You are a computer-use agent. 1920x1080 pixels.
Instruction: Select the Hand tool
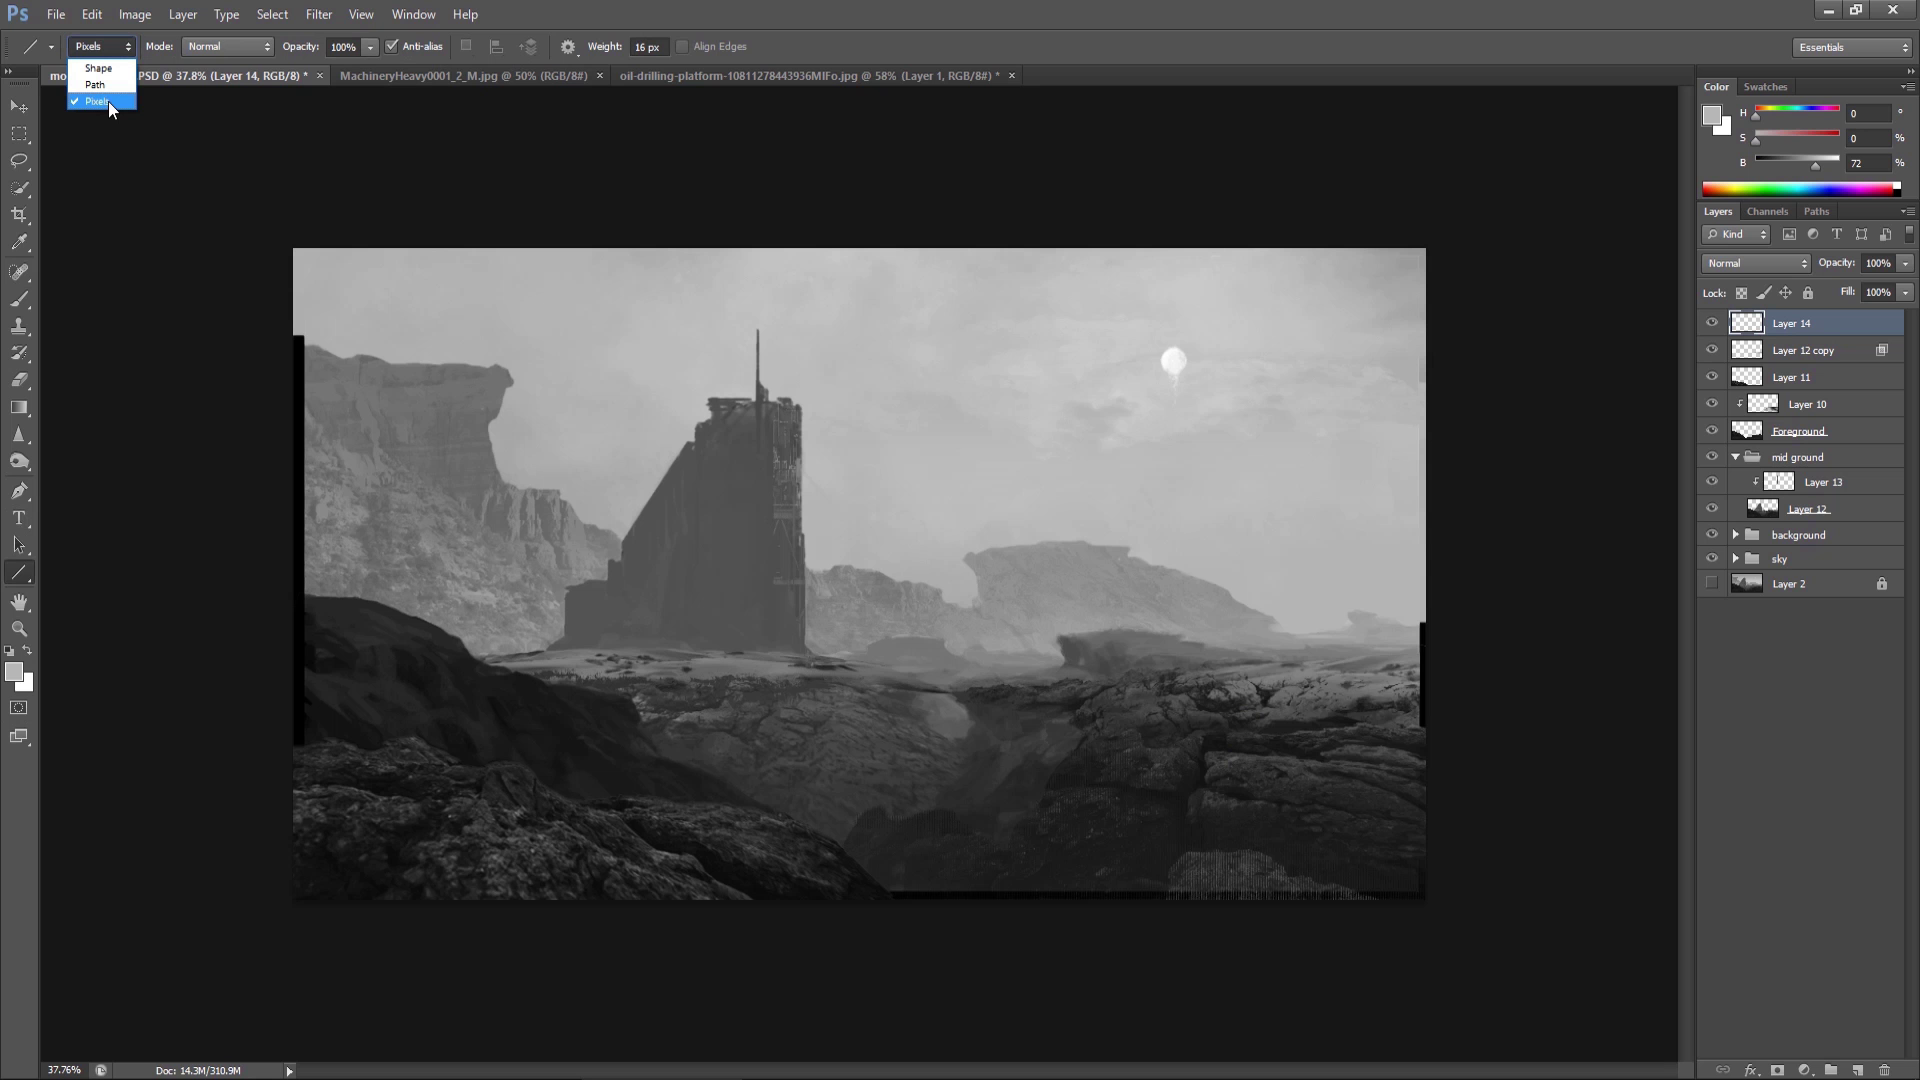click(19, 602)
